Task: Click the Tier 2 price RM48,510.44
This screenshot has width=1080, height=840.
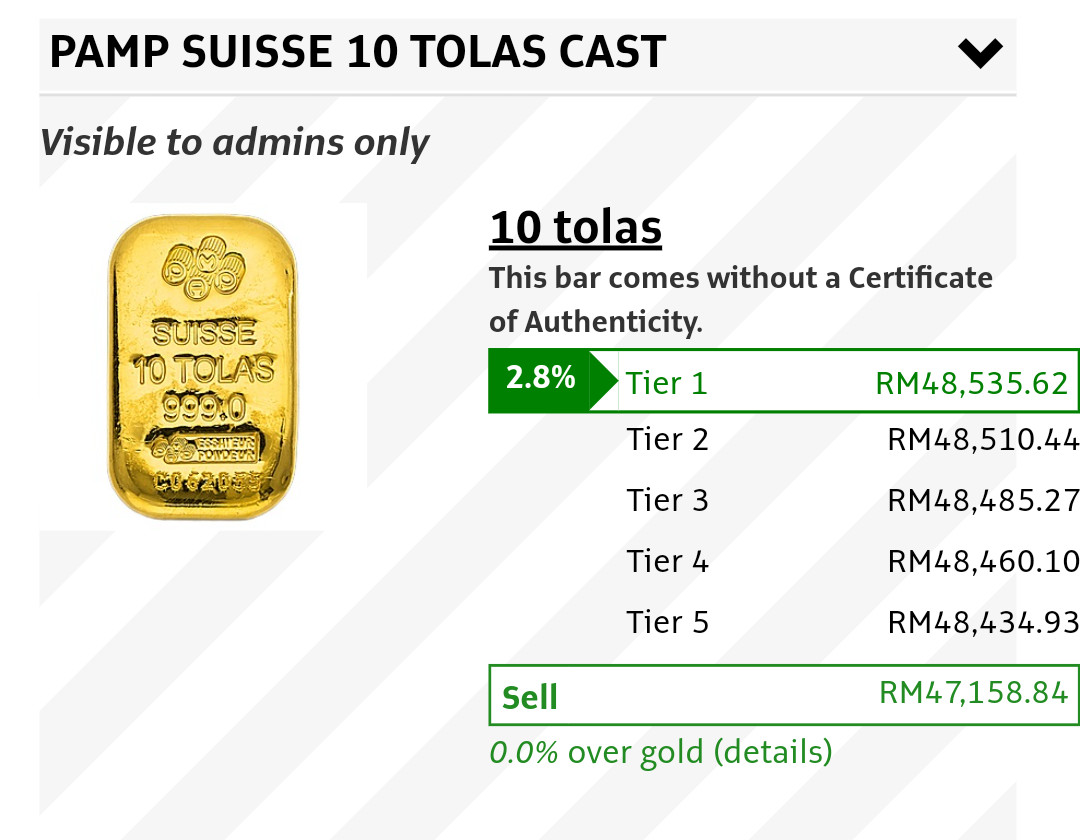Action: pyautogui.click(x=982, y=439)
